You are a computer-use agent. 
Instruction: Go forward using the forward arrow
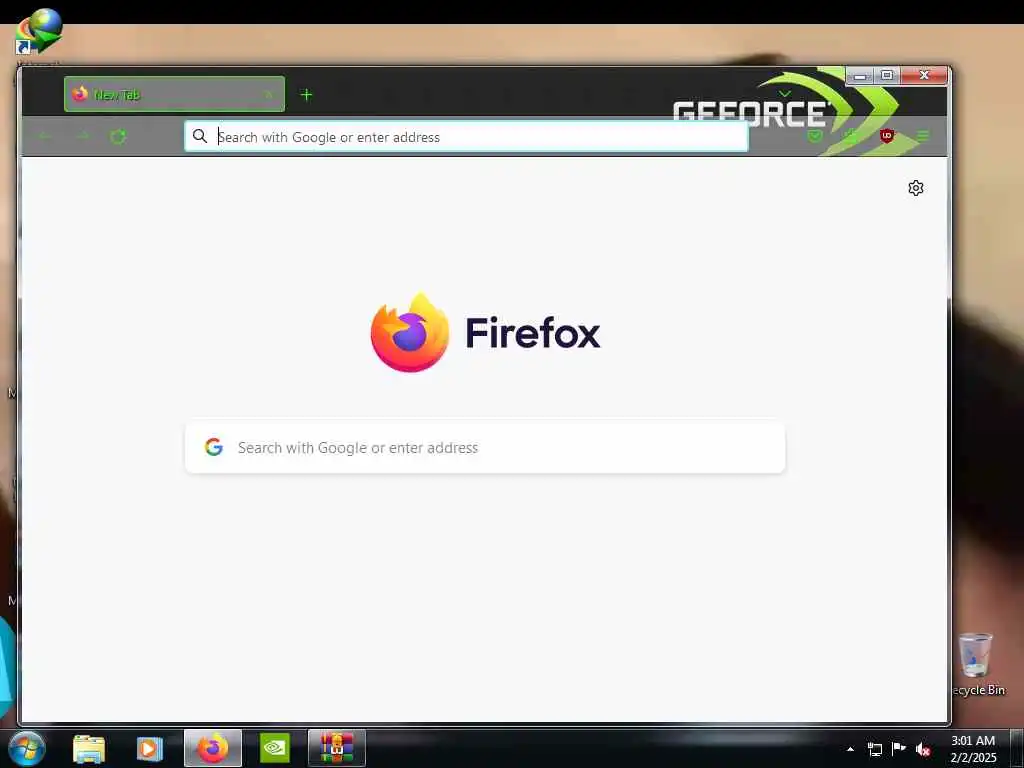pos(82,136)
